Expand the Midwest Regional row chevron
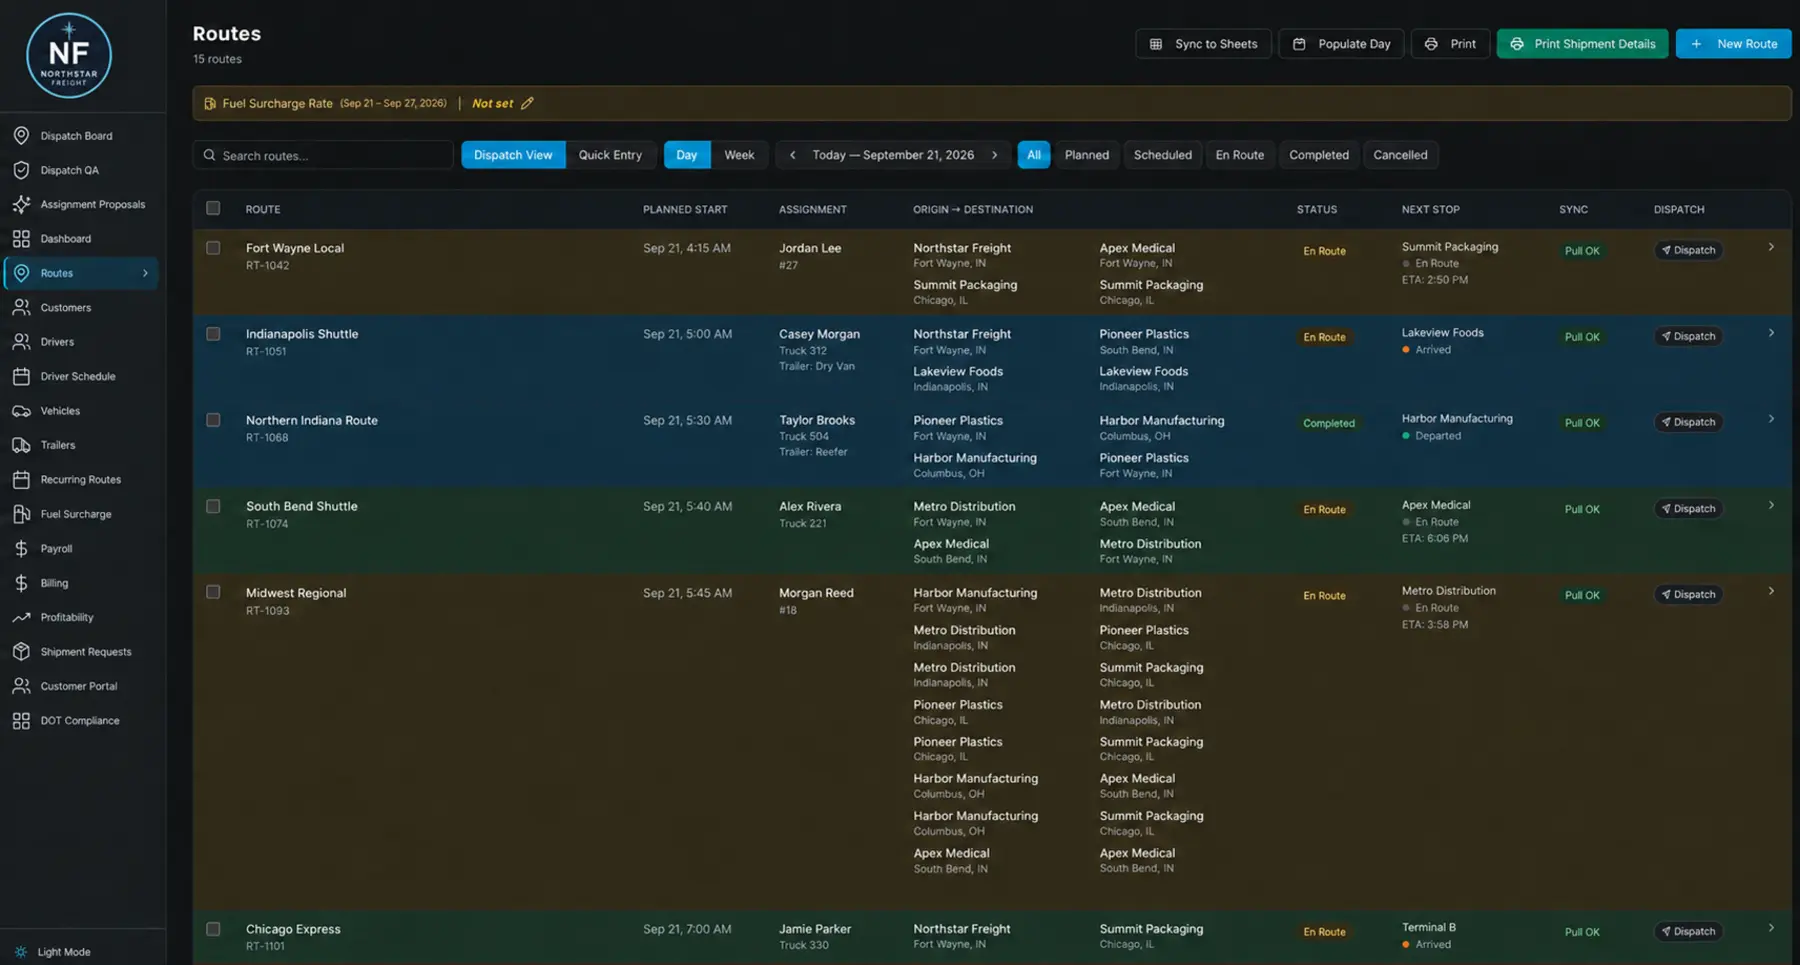Viewport: 1800px width, 965px height. click(x=1771, y=591)
